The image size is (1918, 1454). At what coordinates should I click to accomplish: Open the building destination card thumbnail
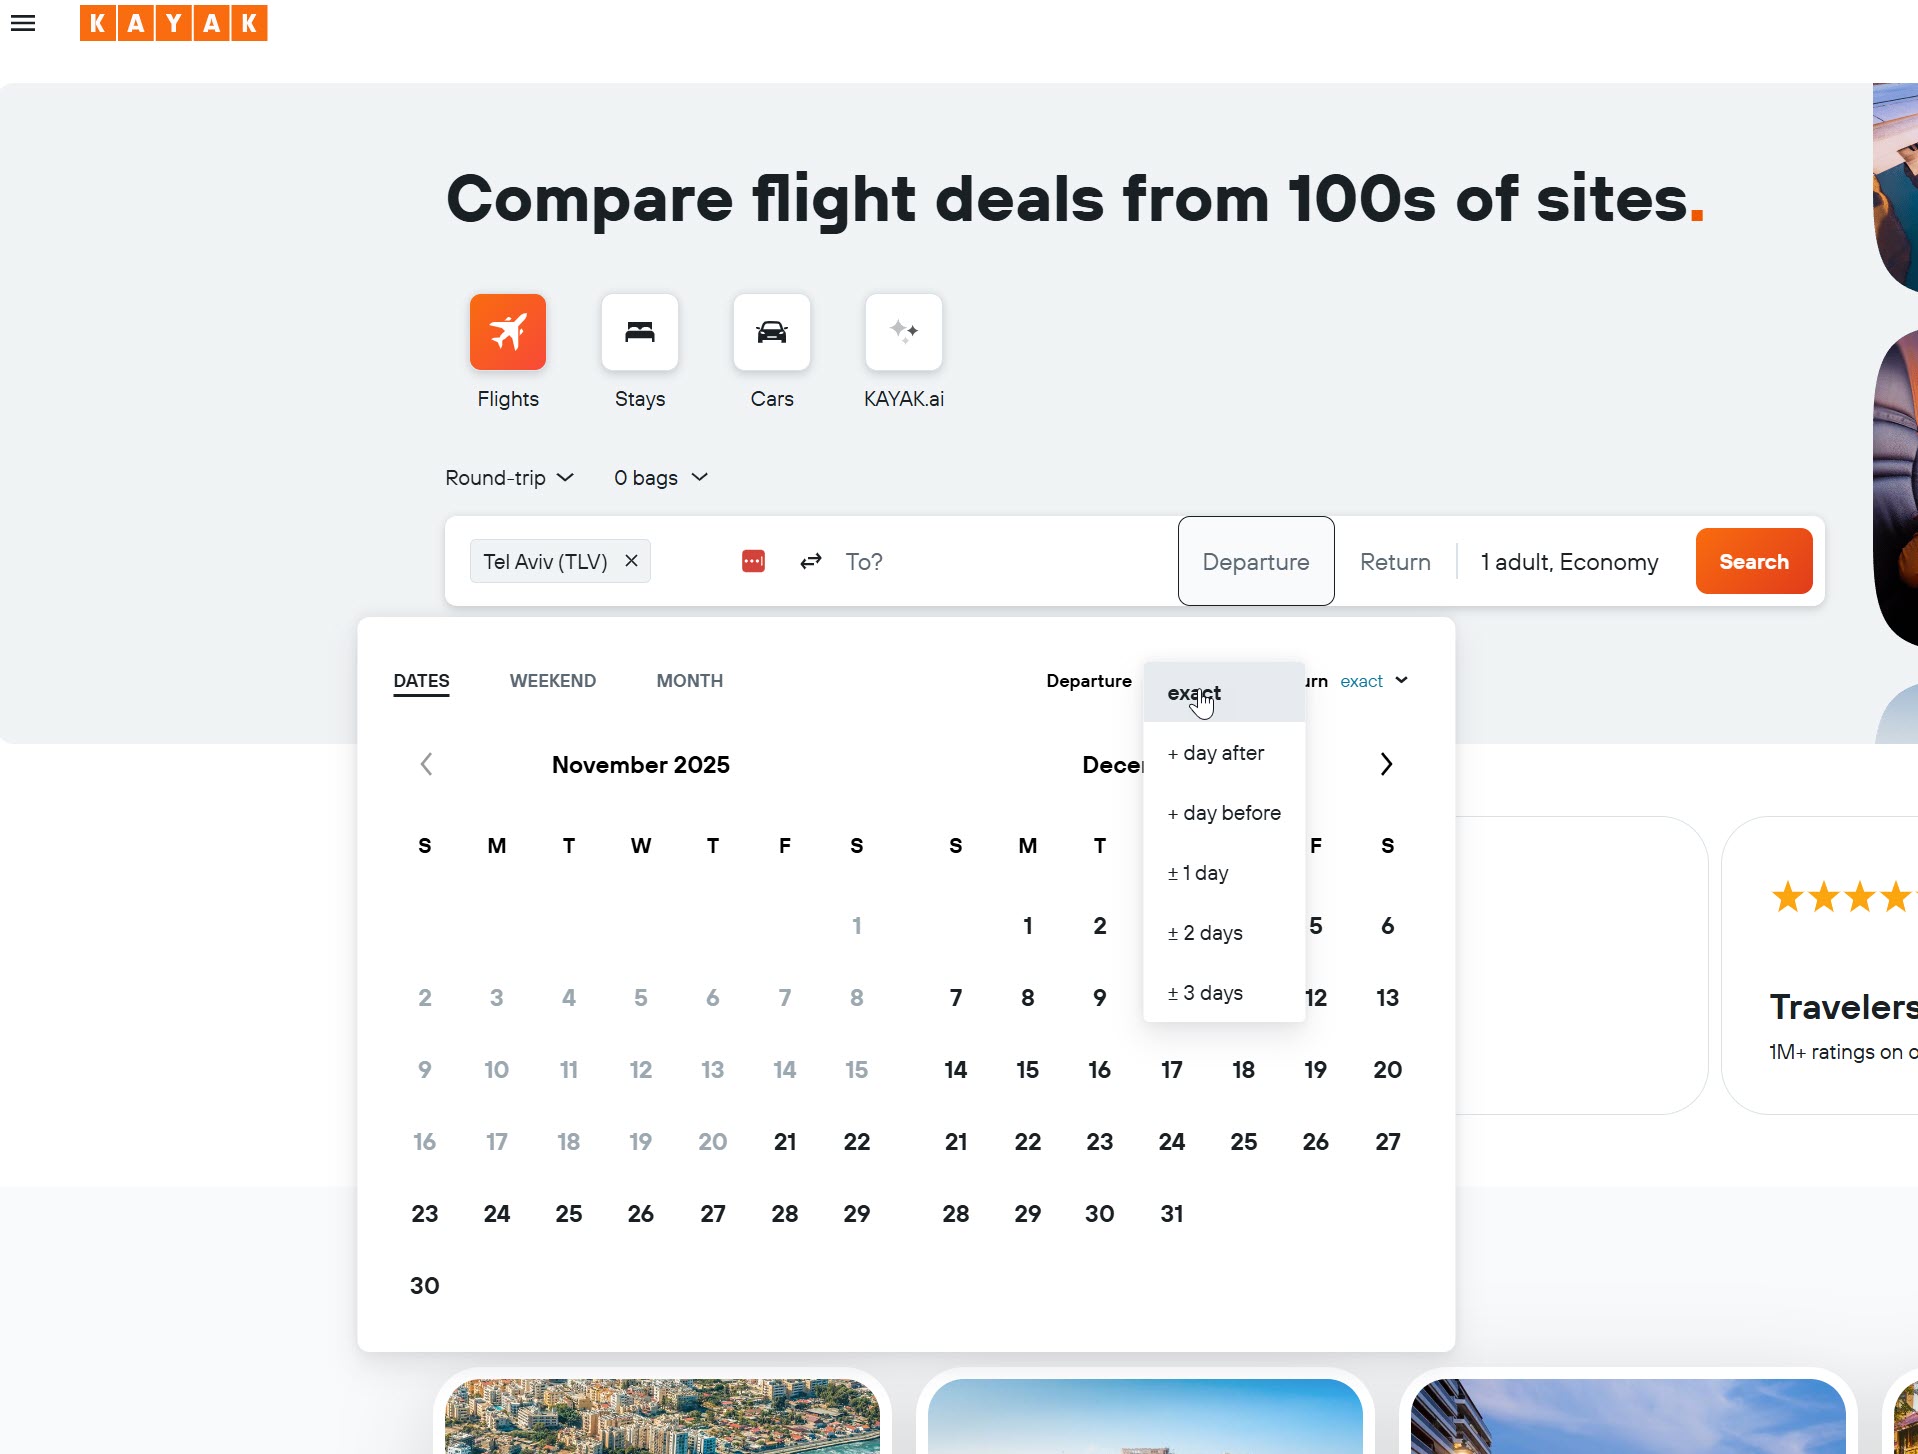[x=1628, y=1416]
